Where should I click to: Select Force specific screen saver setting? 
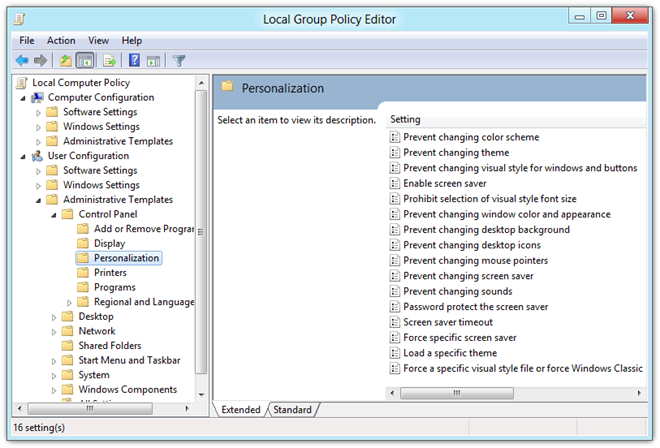(x=460, y=338)
